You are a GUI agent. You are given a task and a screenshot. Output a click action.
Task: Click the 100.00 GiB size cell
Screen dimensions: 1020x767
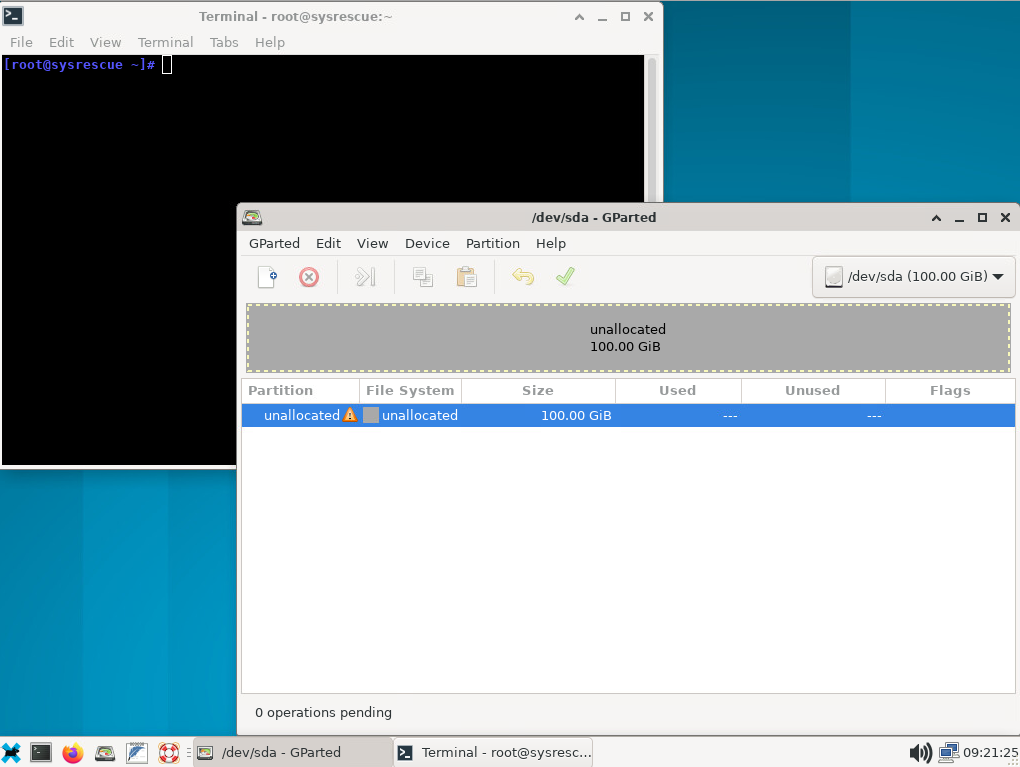tap(576, 415)
